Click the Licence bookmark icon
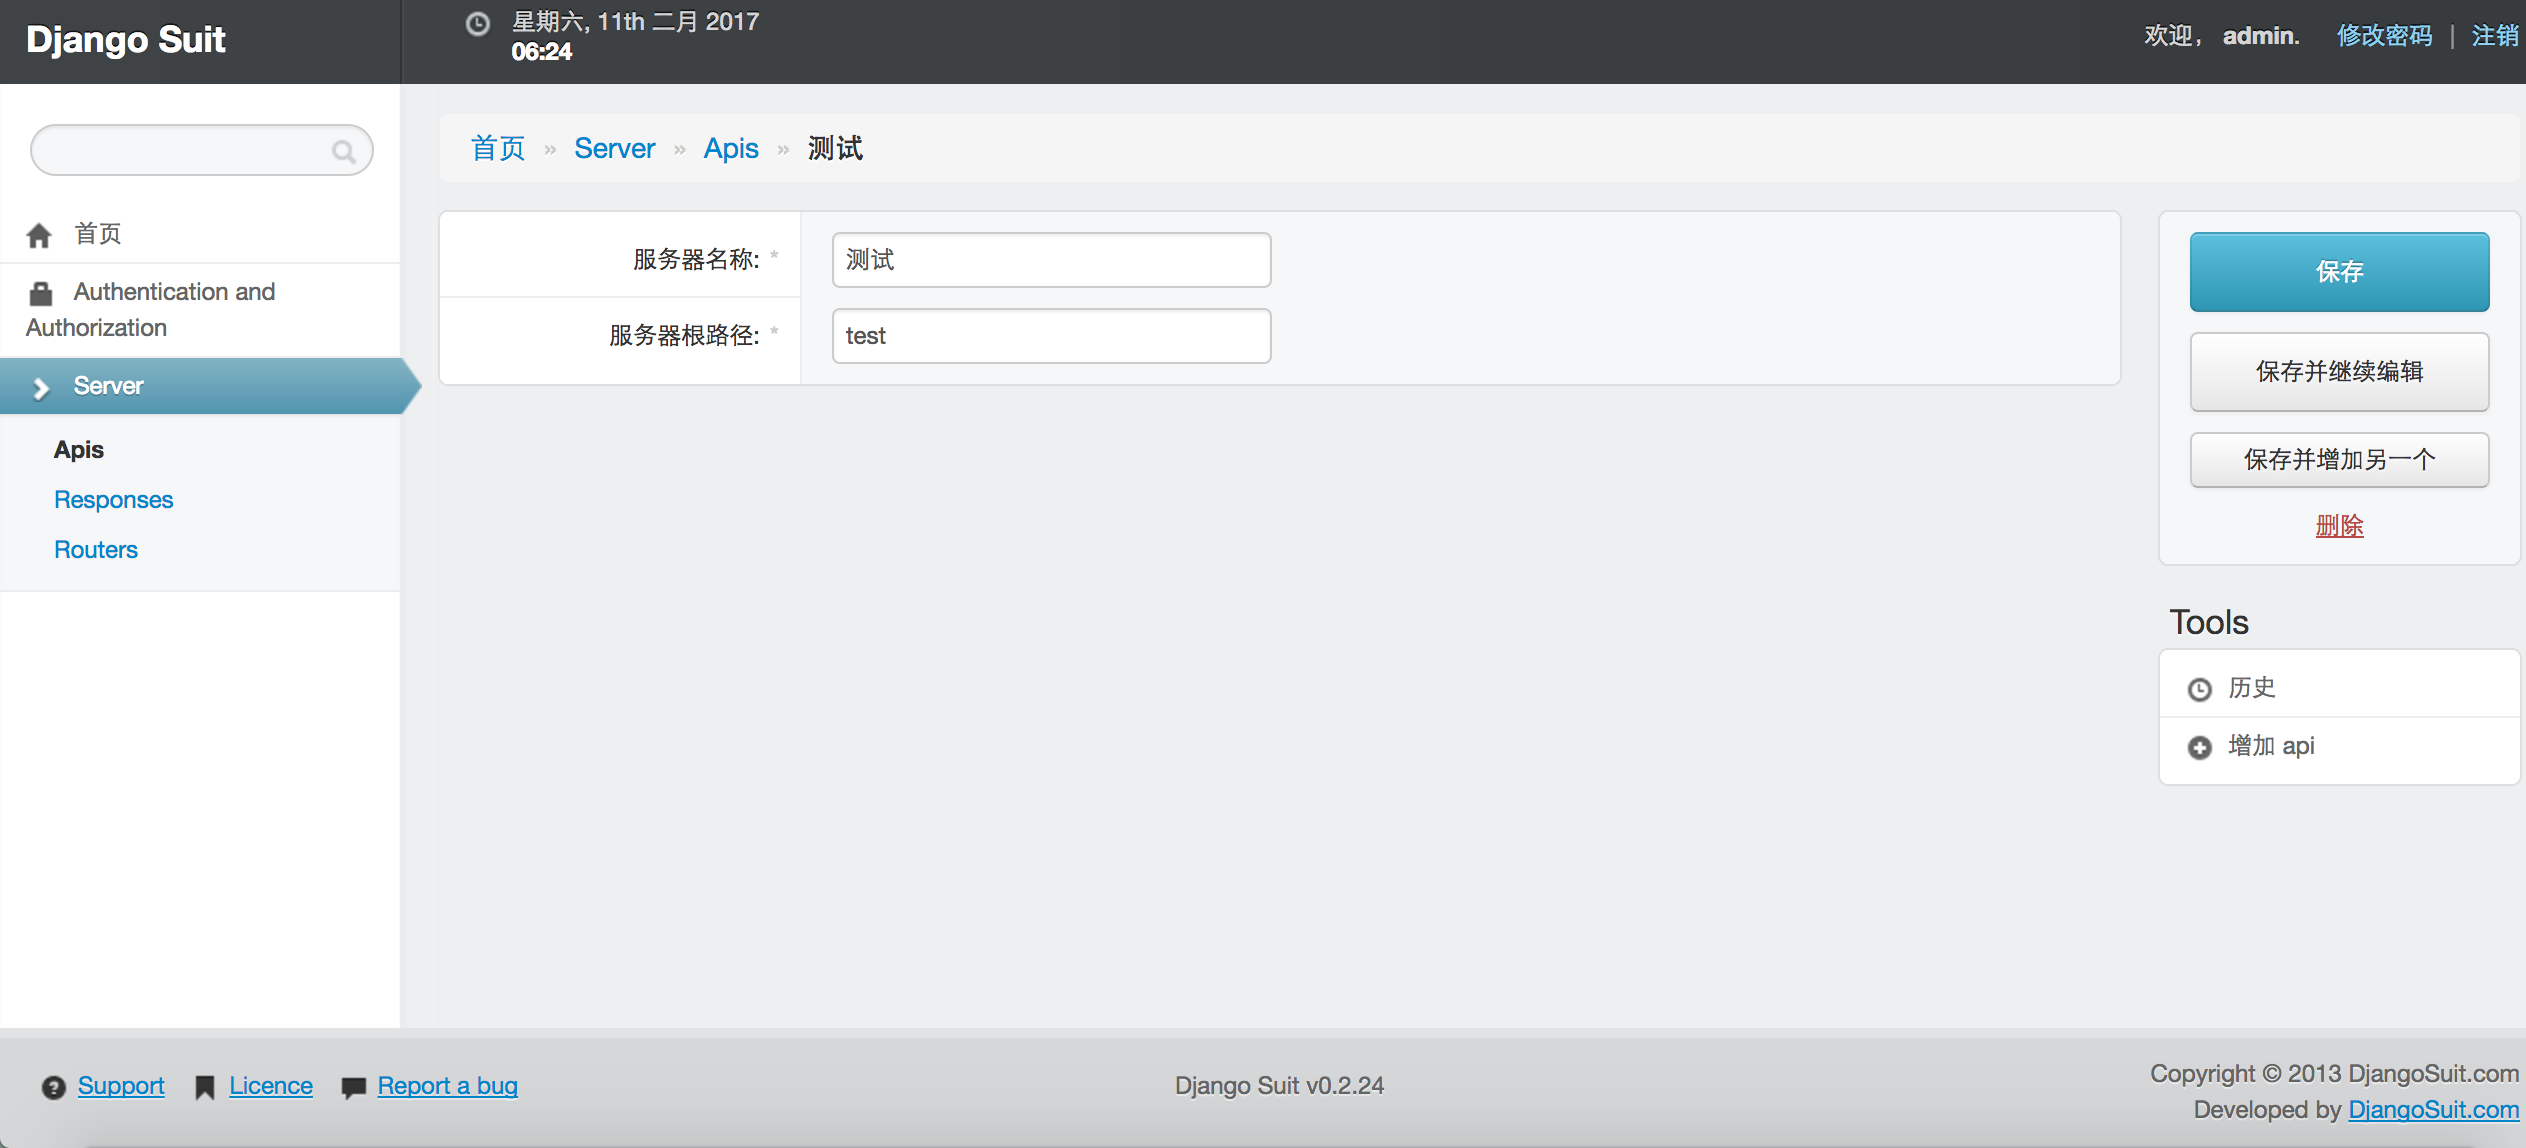This screenshot has width=2526, height=1148. tap(208, 1085)
